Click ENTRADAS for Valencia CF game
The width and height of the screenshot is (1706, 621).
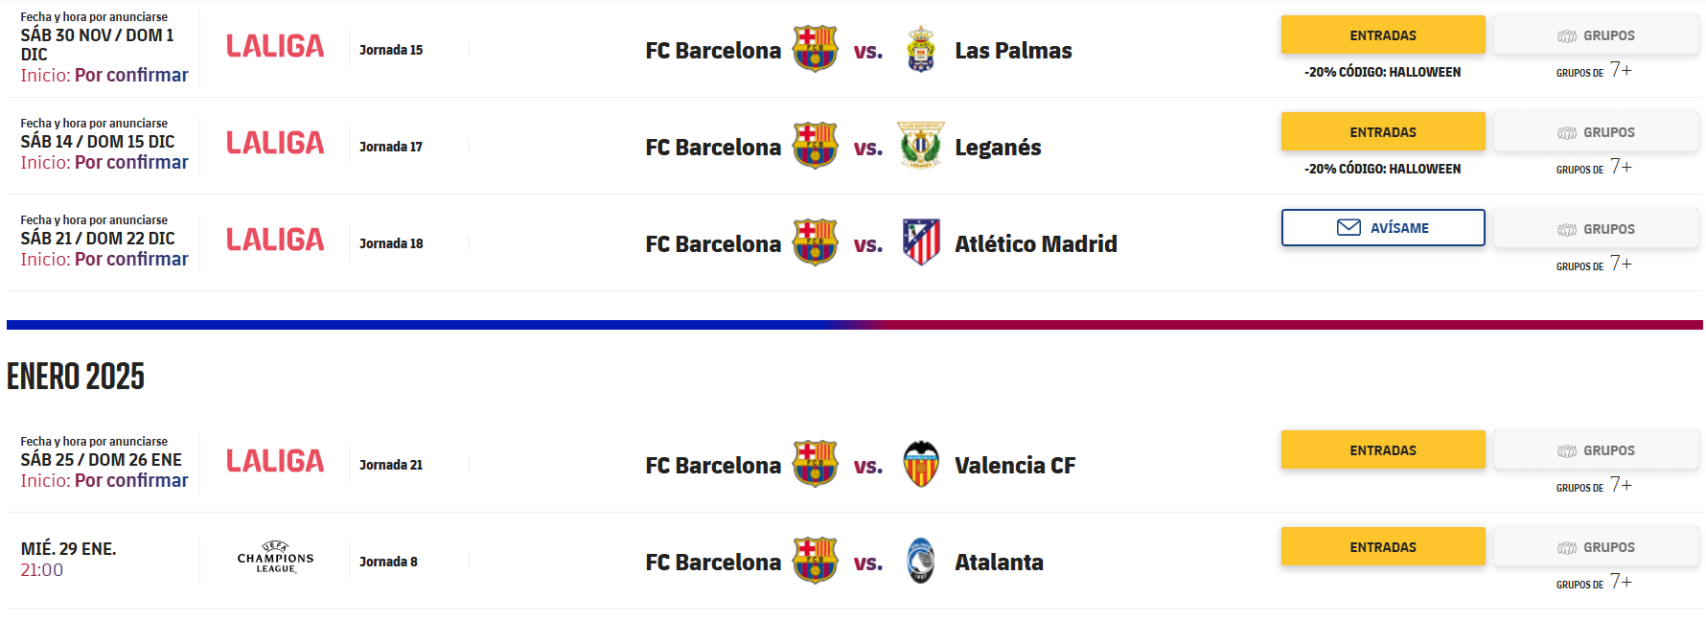[x=1382, y=449]
